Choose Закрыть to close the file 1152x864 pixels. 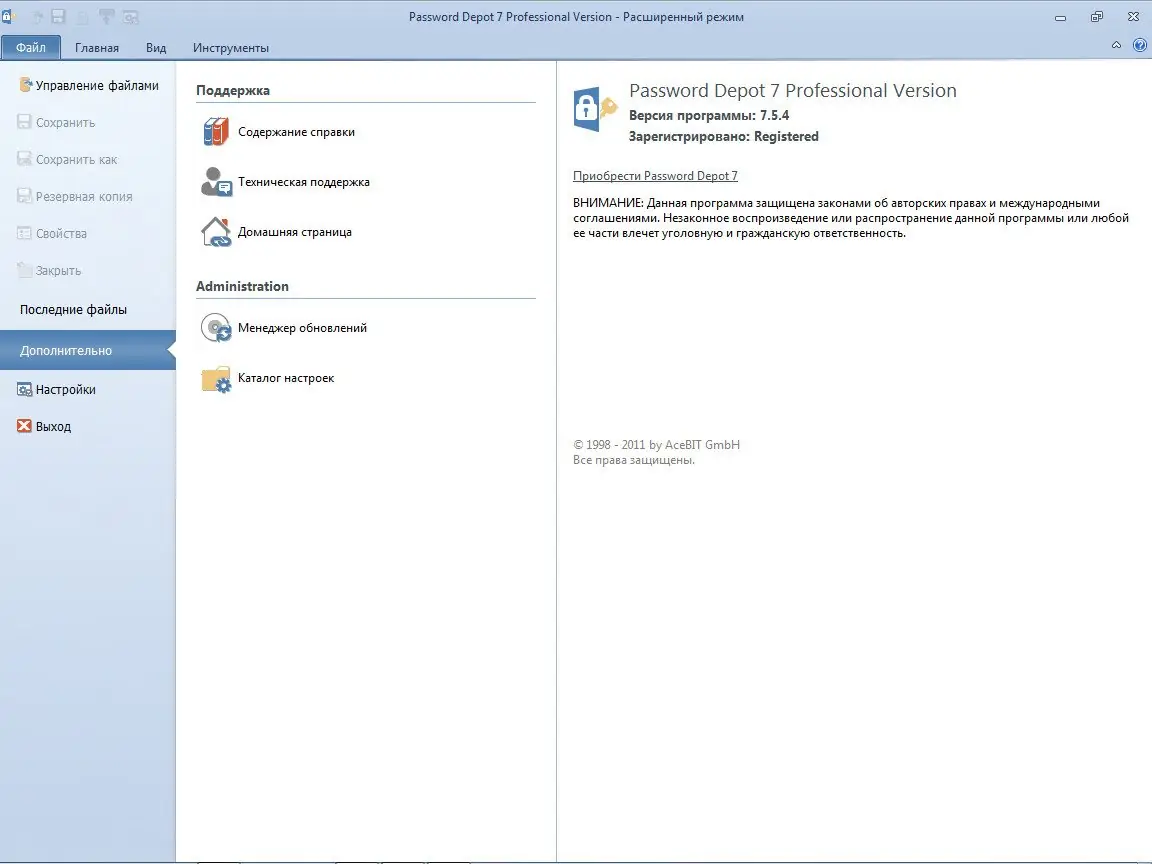48,270
